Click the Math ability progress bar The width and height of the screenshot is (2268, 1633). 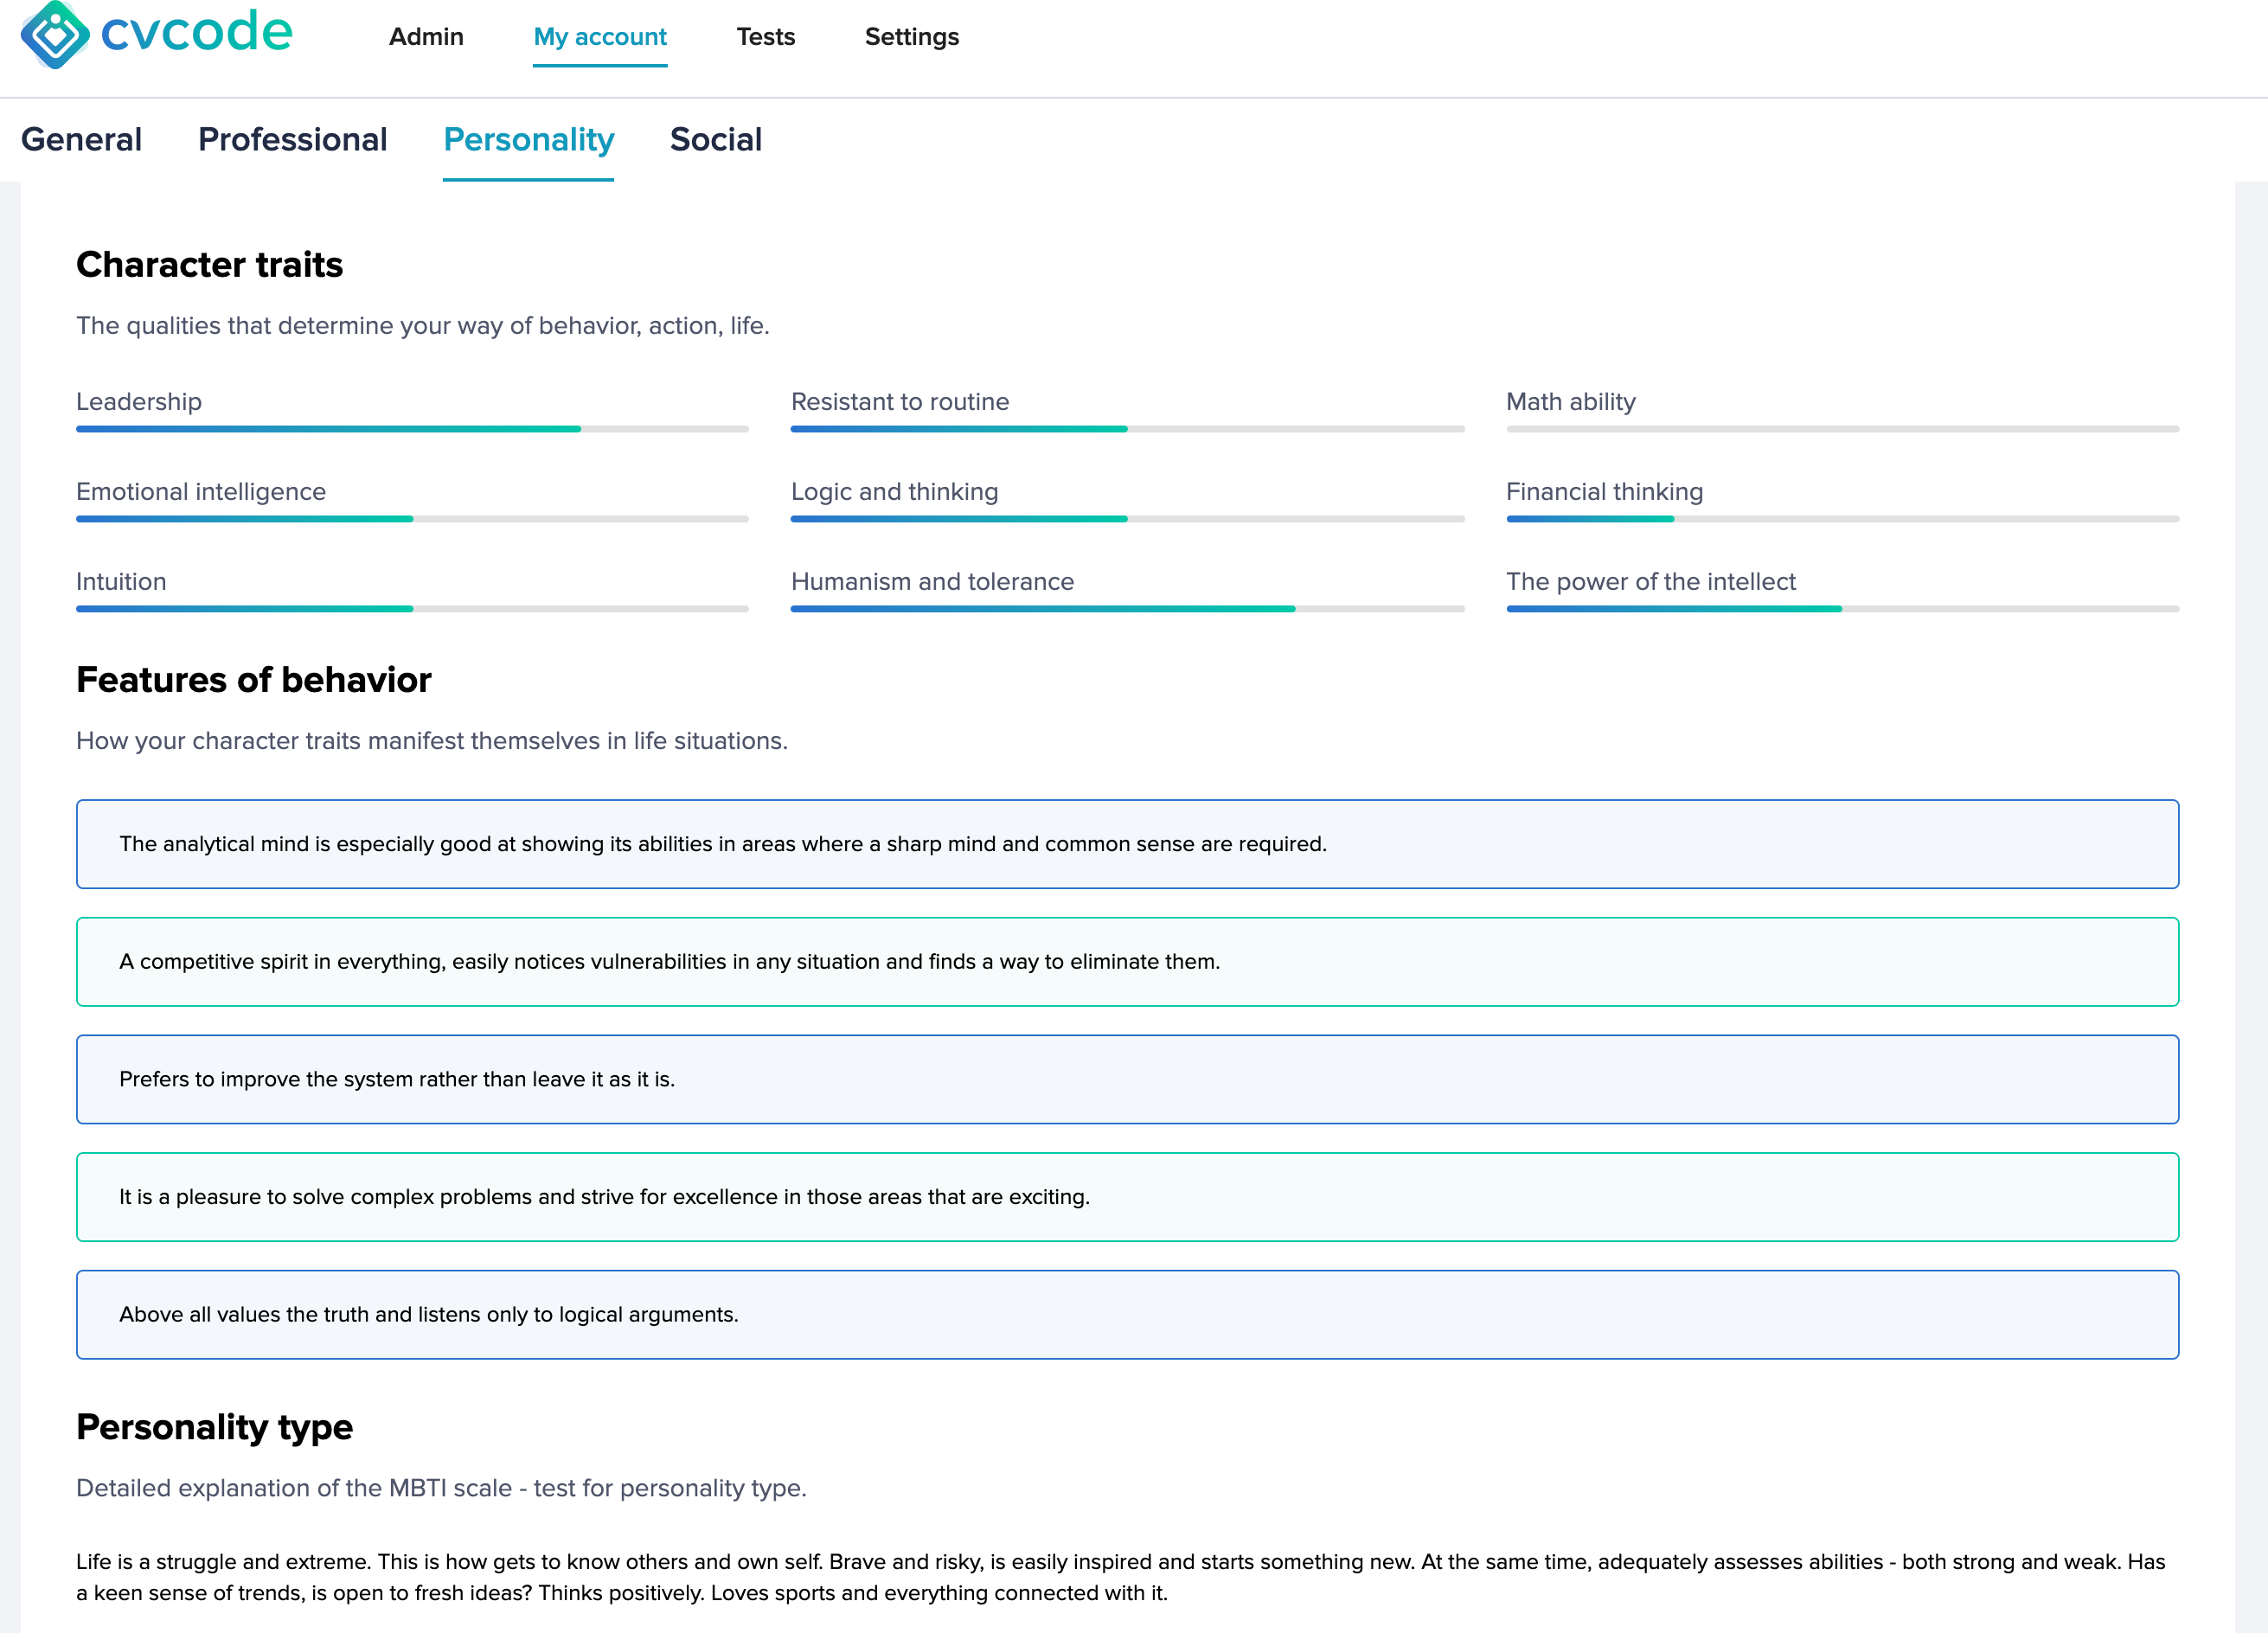click(x=1841, y=429)
